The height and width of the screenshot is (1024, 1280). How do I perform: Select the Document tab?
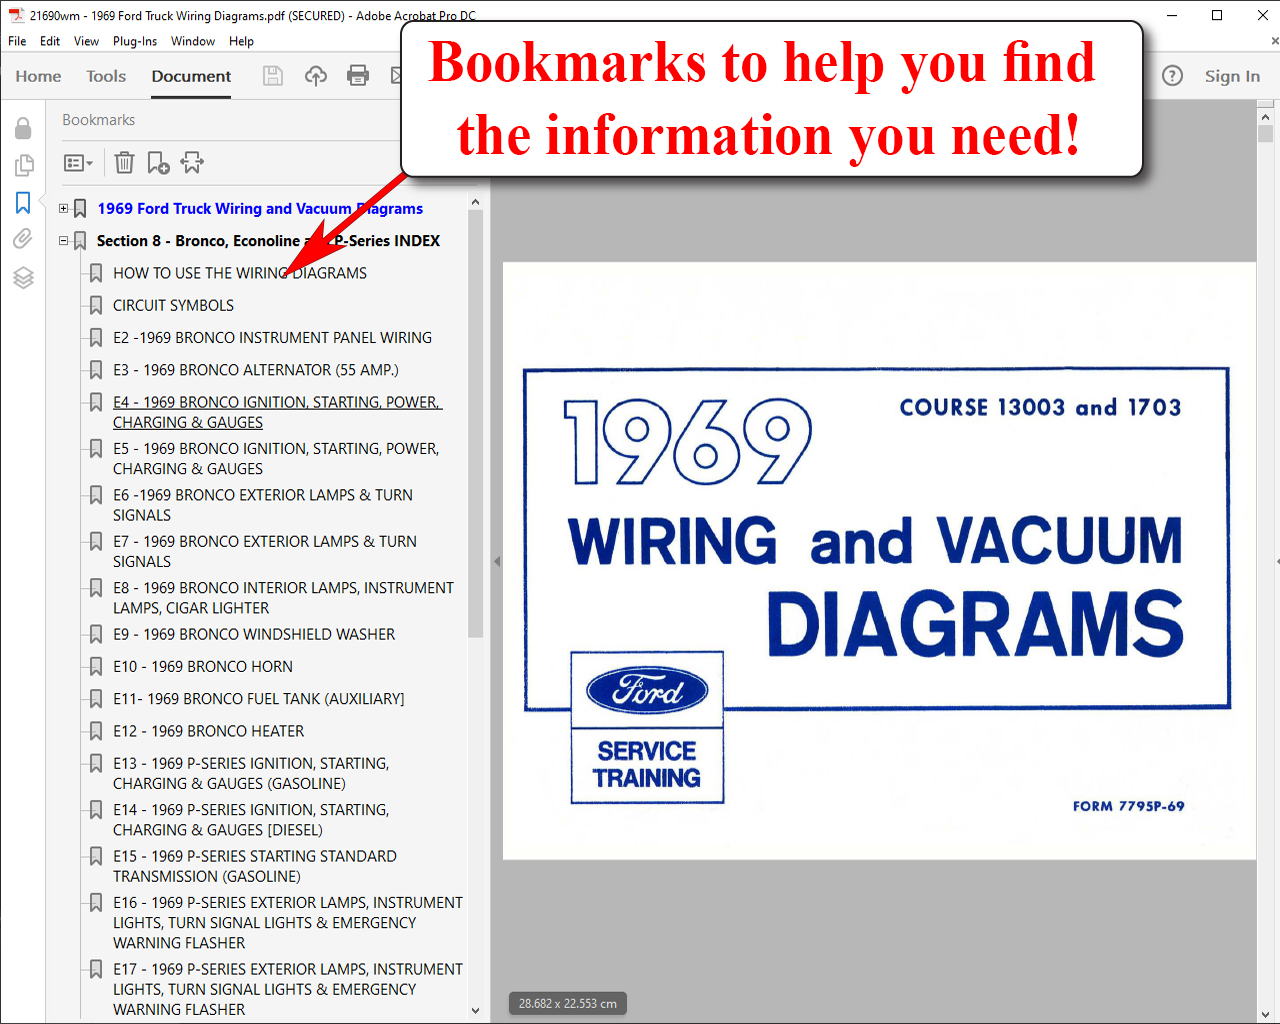point(191,76)
